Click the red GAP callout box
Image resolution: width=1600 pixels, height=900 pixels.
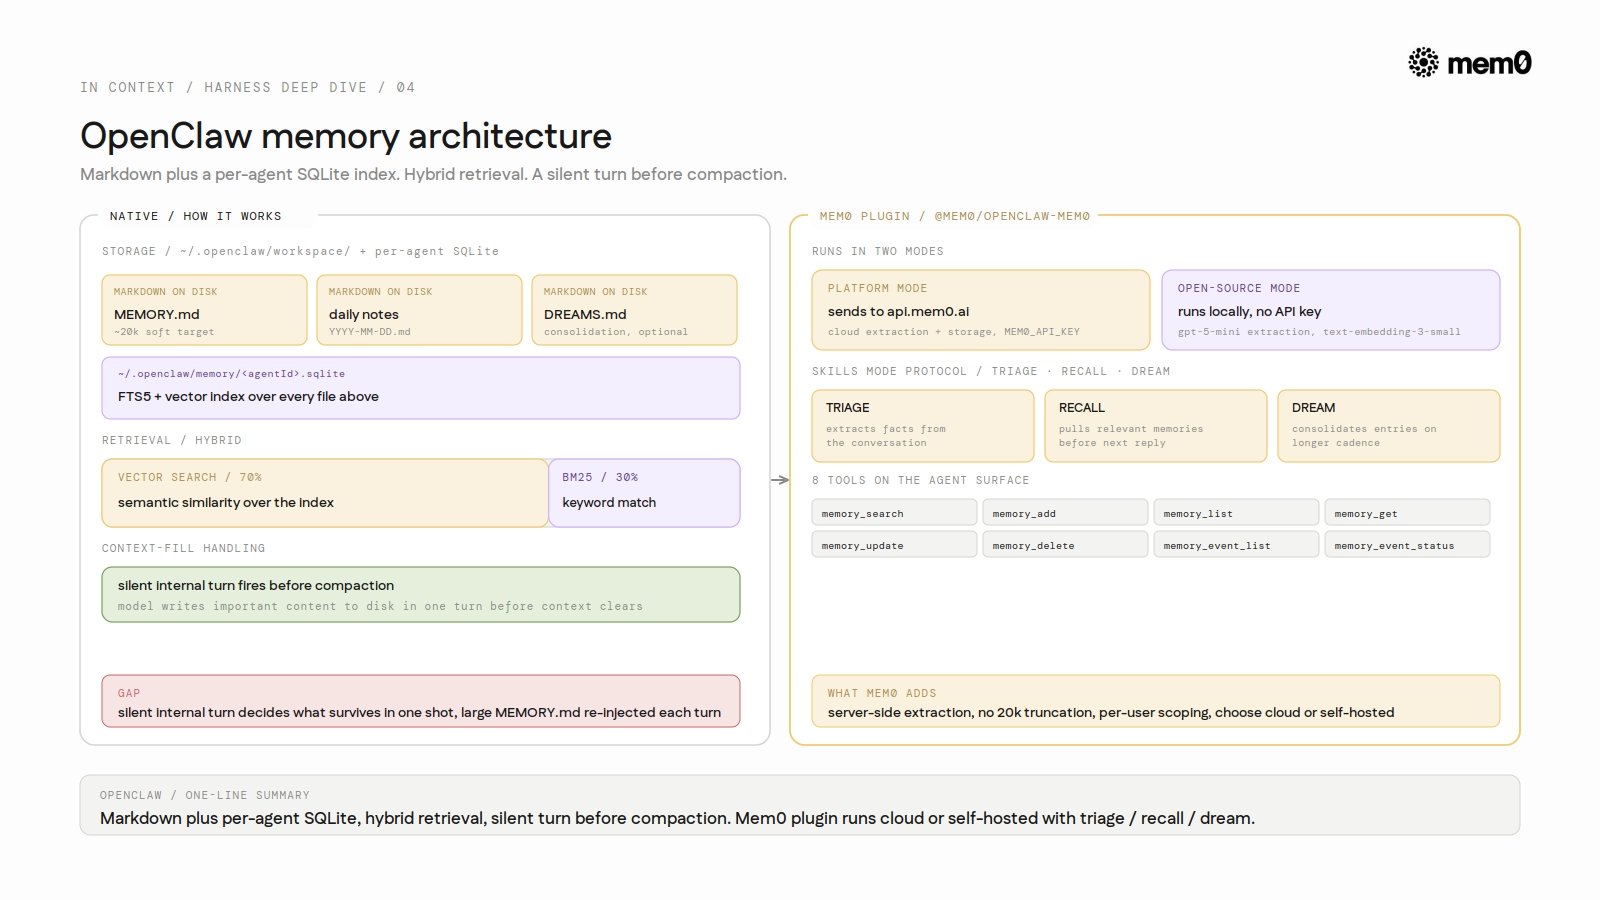click(421, 701)
